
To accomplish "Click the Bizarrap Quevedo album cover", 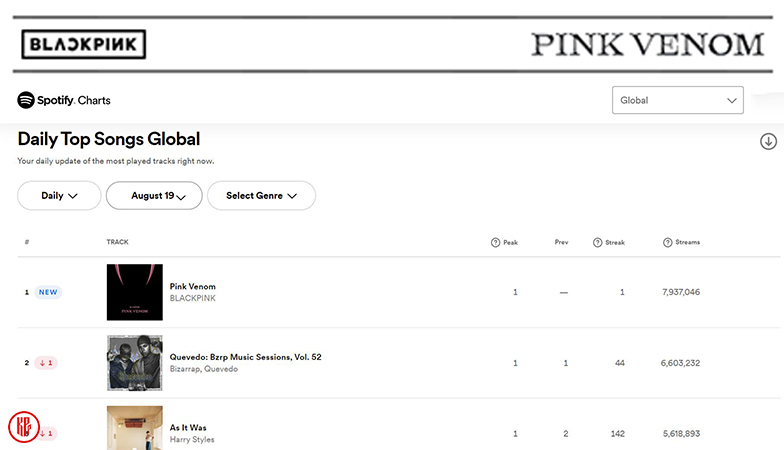I will coord(134,362).
